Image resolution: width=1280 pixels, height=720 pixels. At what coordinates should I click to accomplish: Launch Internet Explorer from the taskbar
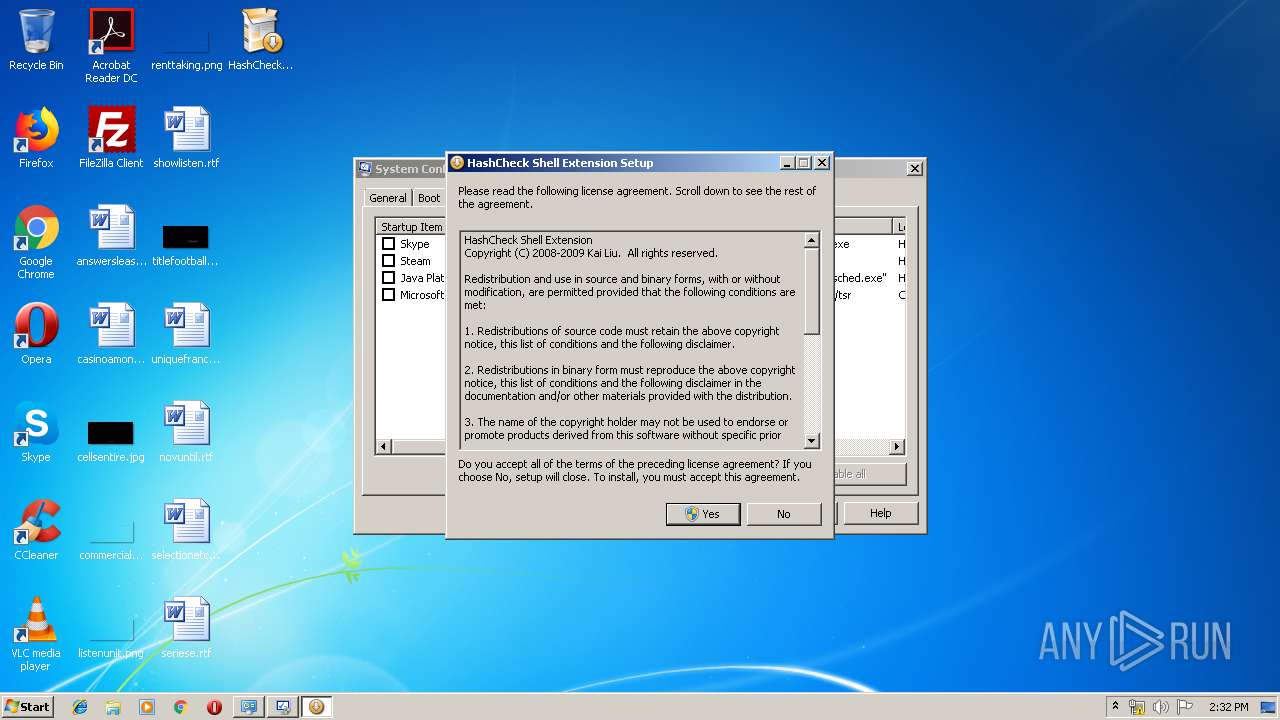pos(80,707)
